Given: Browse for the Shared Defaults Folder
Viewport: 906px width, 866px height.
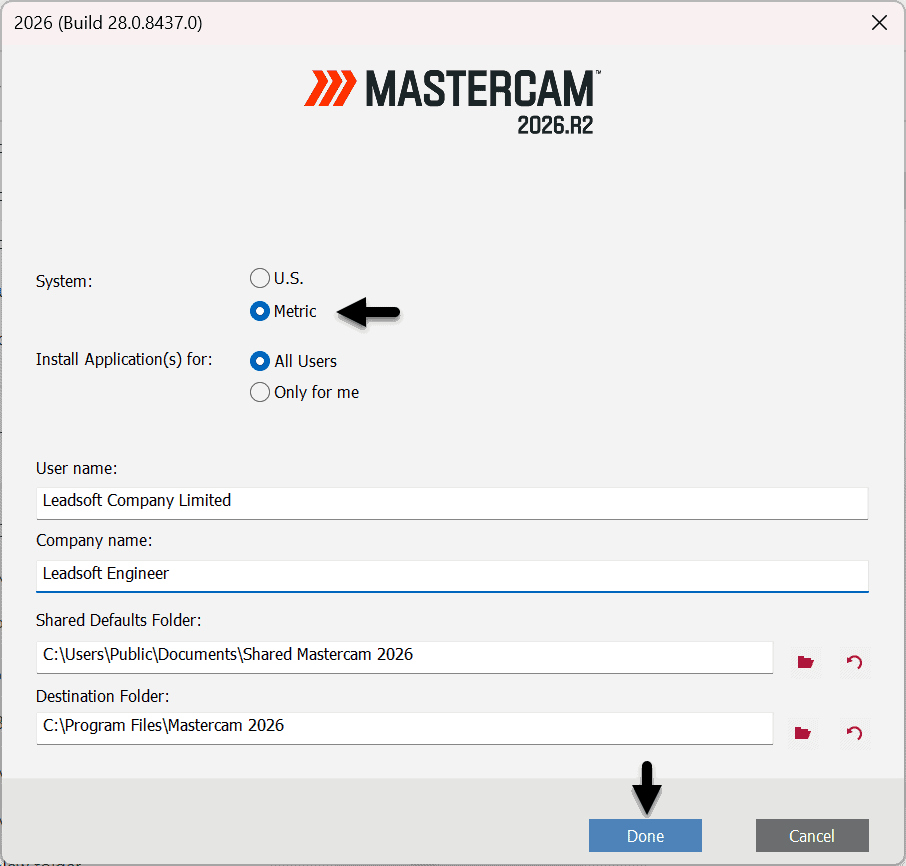Looking at the screenshot, I should (805, 661).
